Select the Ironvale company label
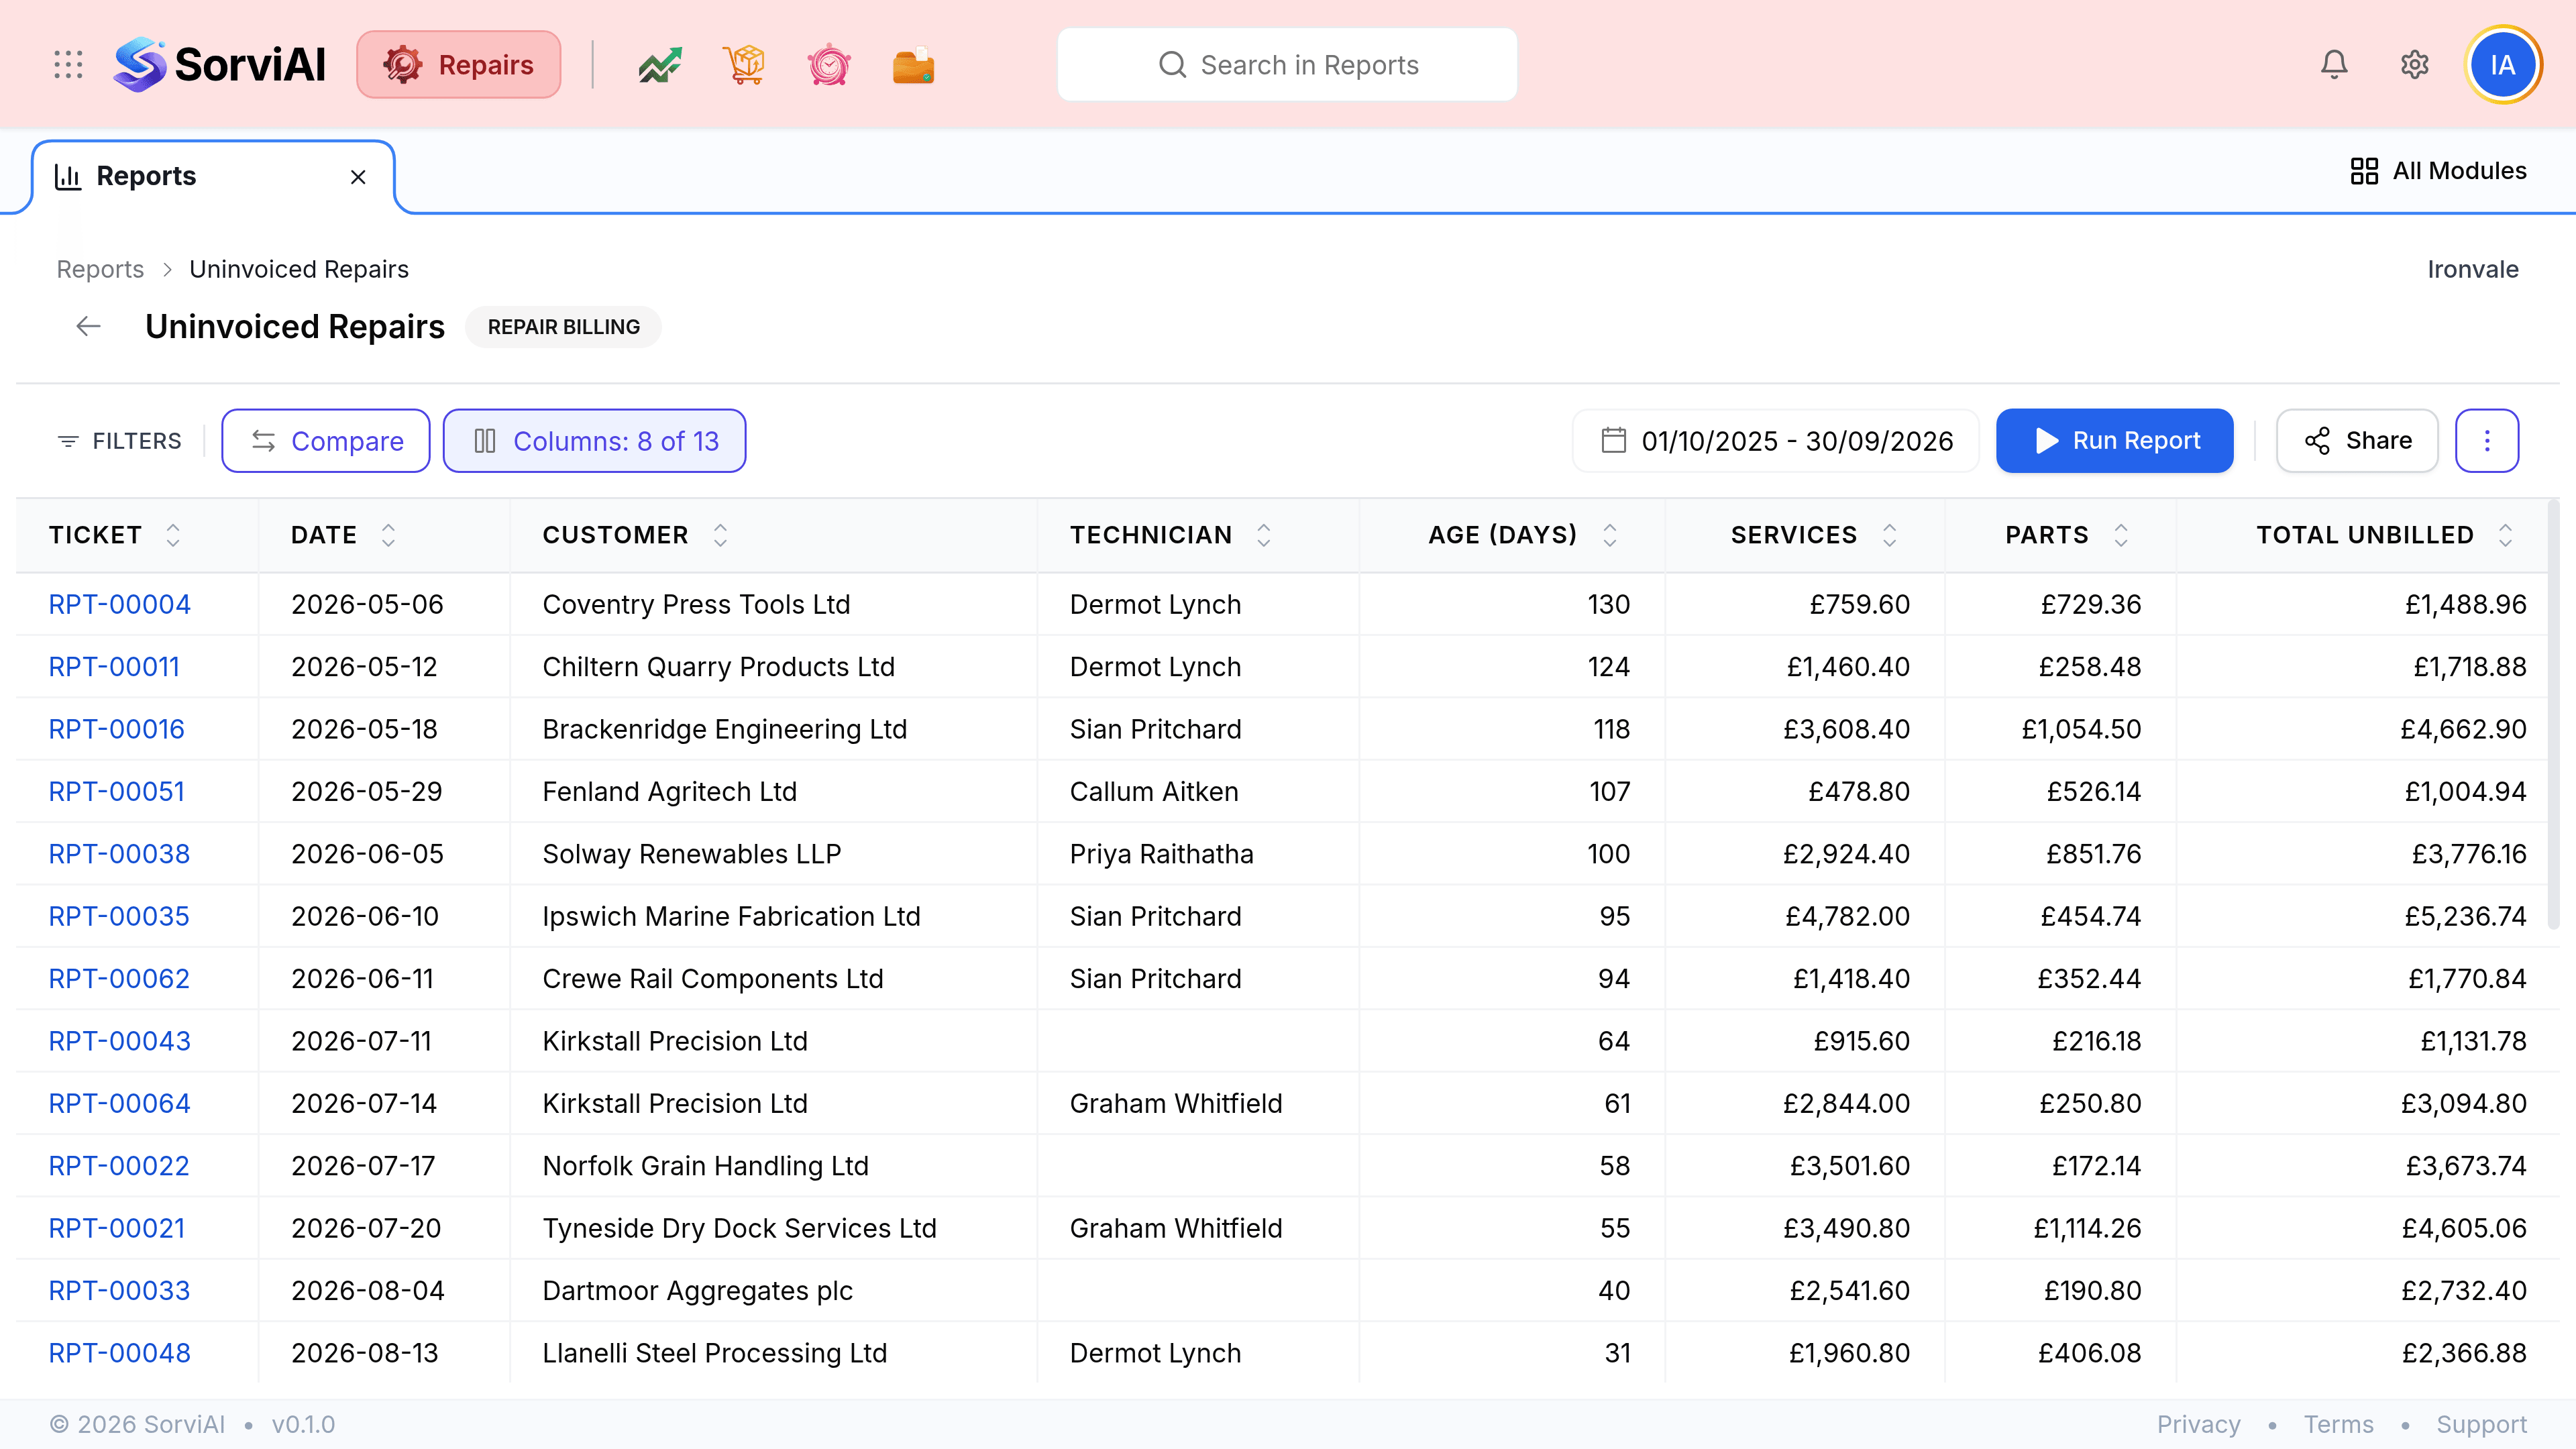Image resolution: width=2576 pixels, height=1449 pixels. 2472,269
